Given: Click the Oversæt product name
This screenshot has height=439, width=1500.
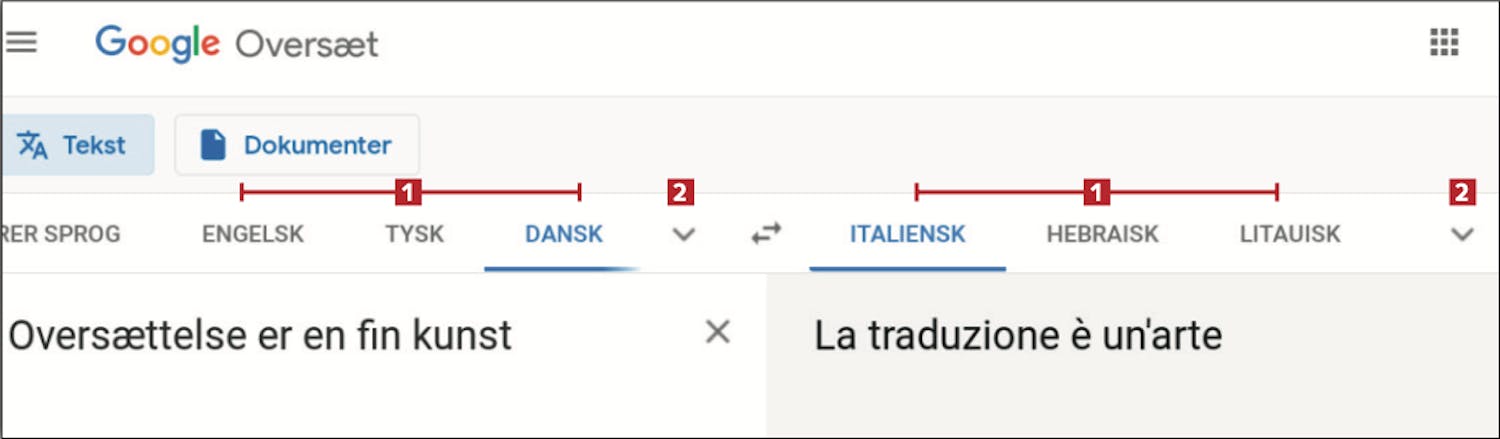Looking at the screenshot, I should tap(306, 45).
